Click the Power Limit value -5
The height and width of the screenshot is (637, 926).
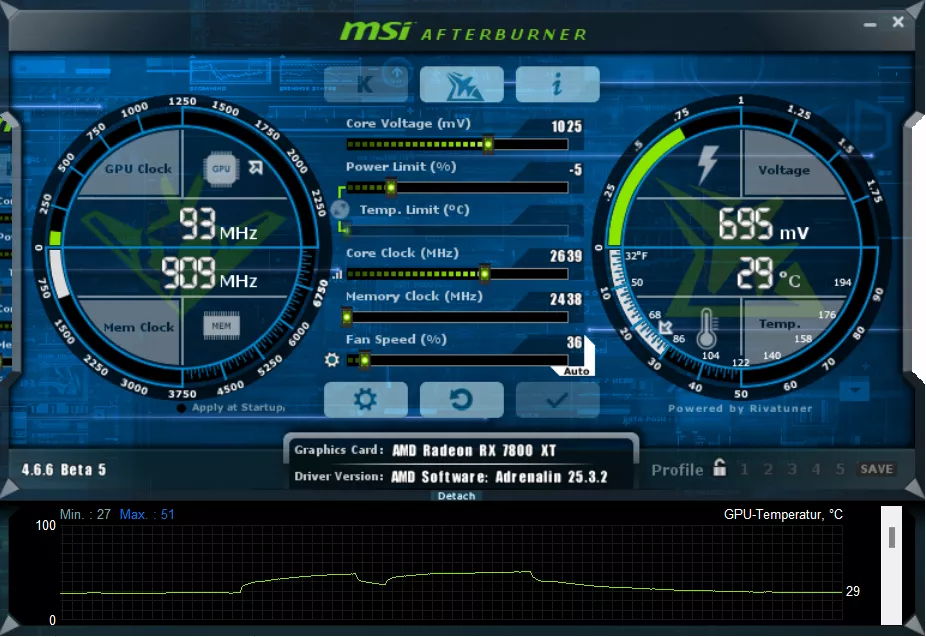tap(576, 170)
